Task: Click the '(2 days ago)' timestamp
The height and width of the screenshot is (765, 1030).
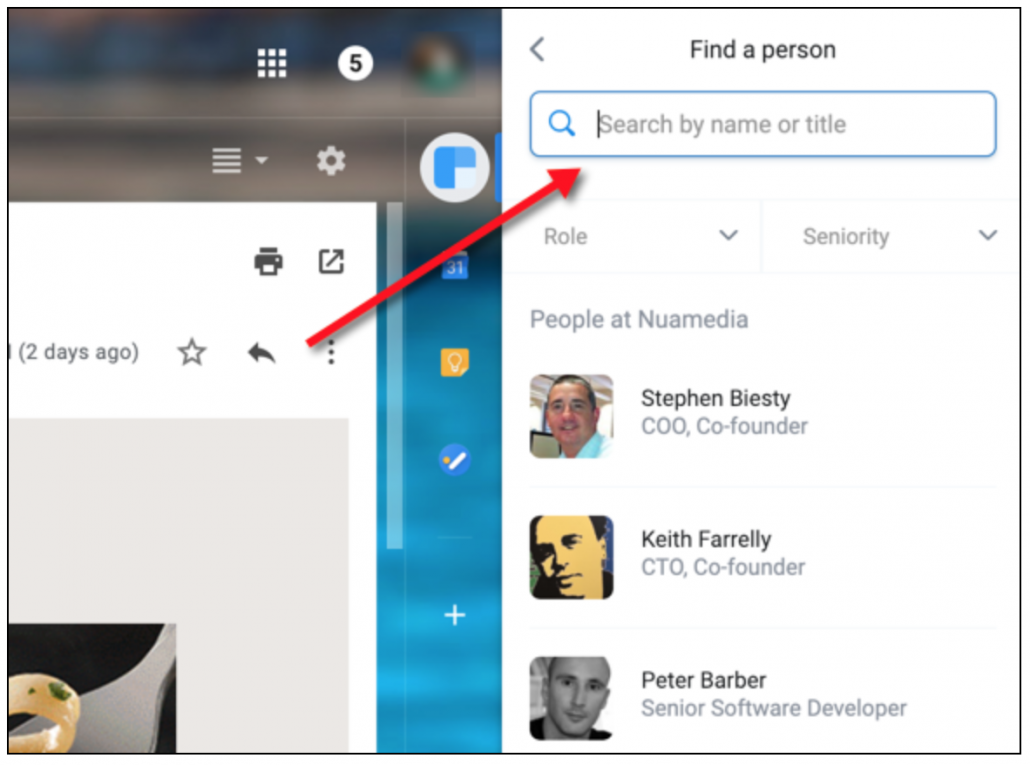Action: coord(78,353)
